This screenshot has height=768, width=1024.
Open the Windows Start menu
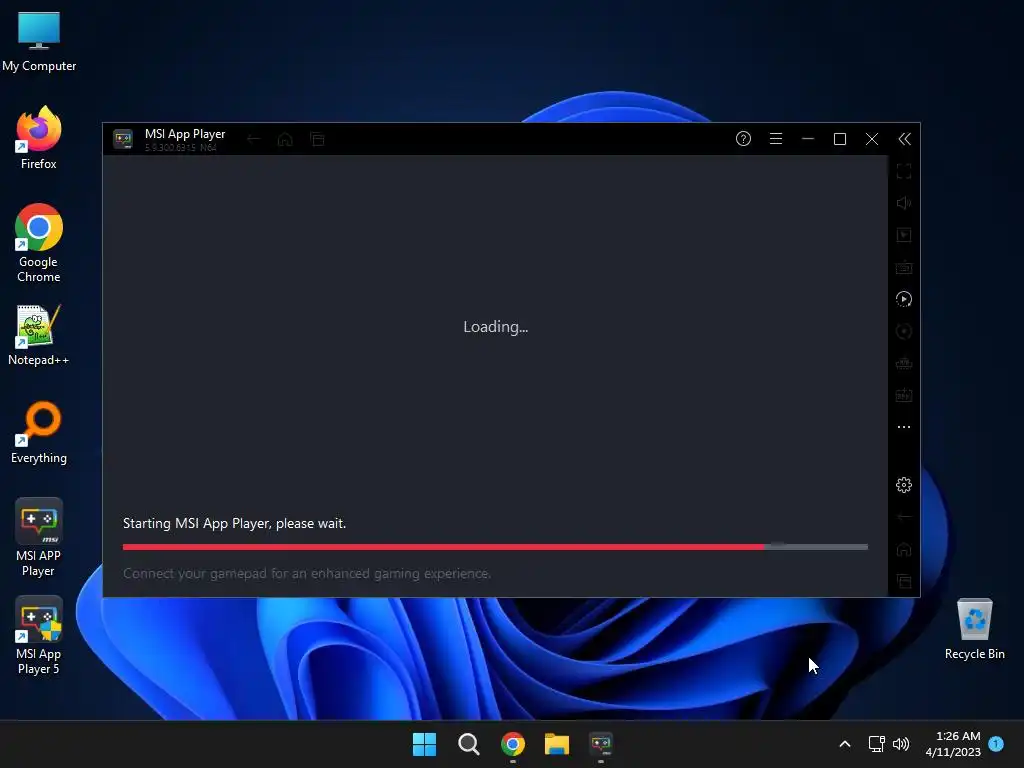[x=424, y=744]
